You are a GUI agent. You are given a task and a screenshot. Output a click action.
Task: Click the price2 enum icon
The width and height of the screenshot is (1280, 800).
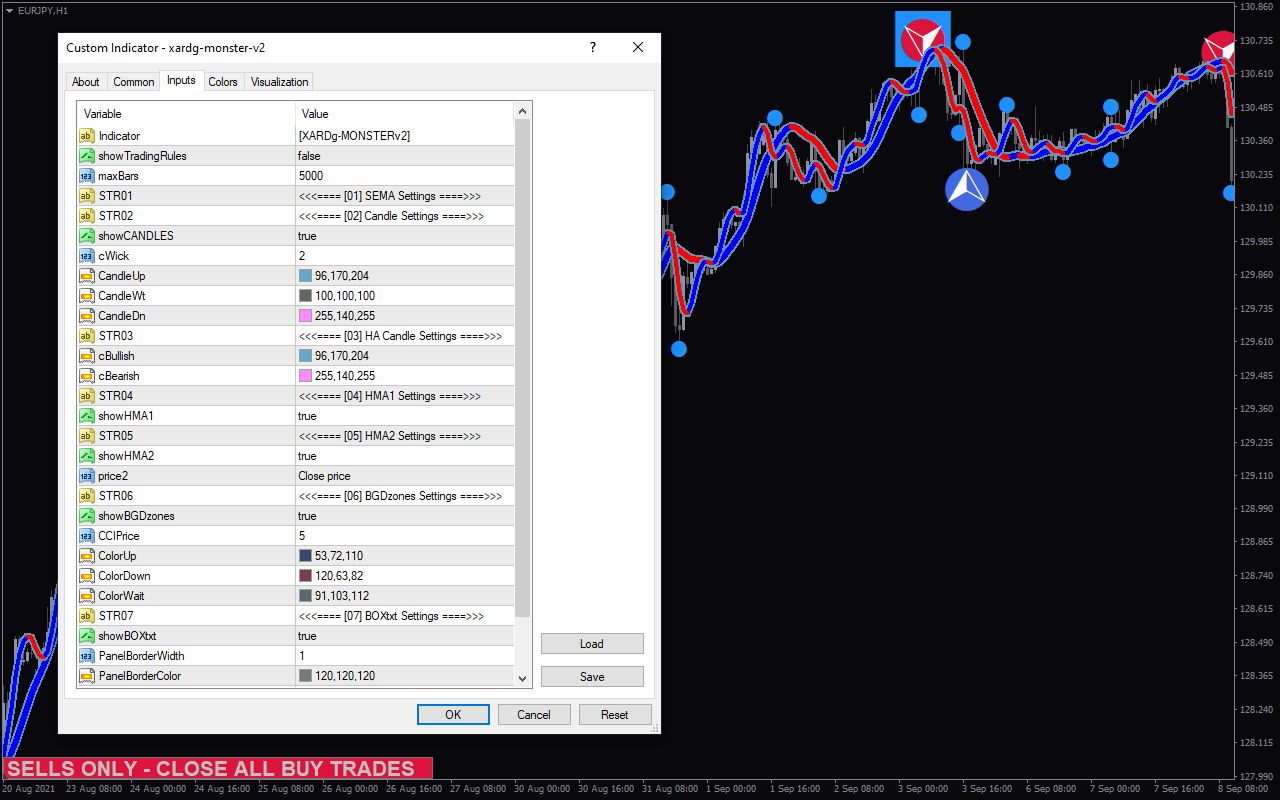coord(86,476)
